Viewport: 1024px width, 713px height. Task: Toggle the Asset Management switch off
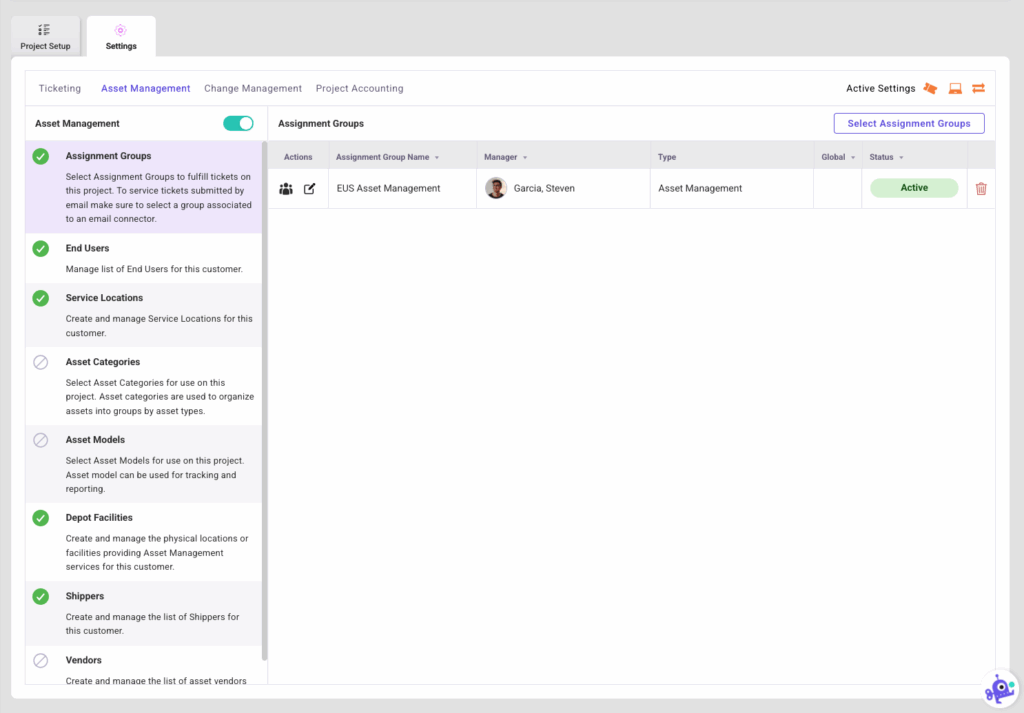(x=238, y=124)
